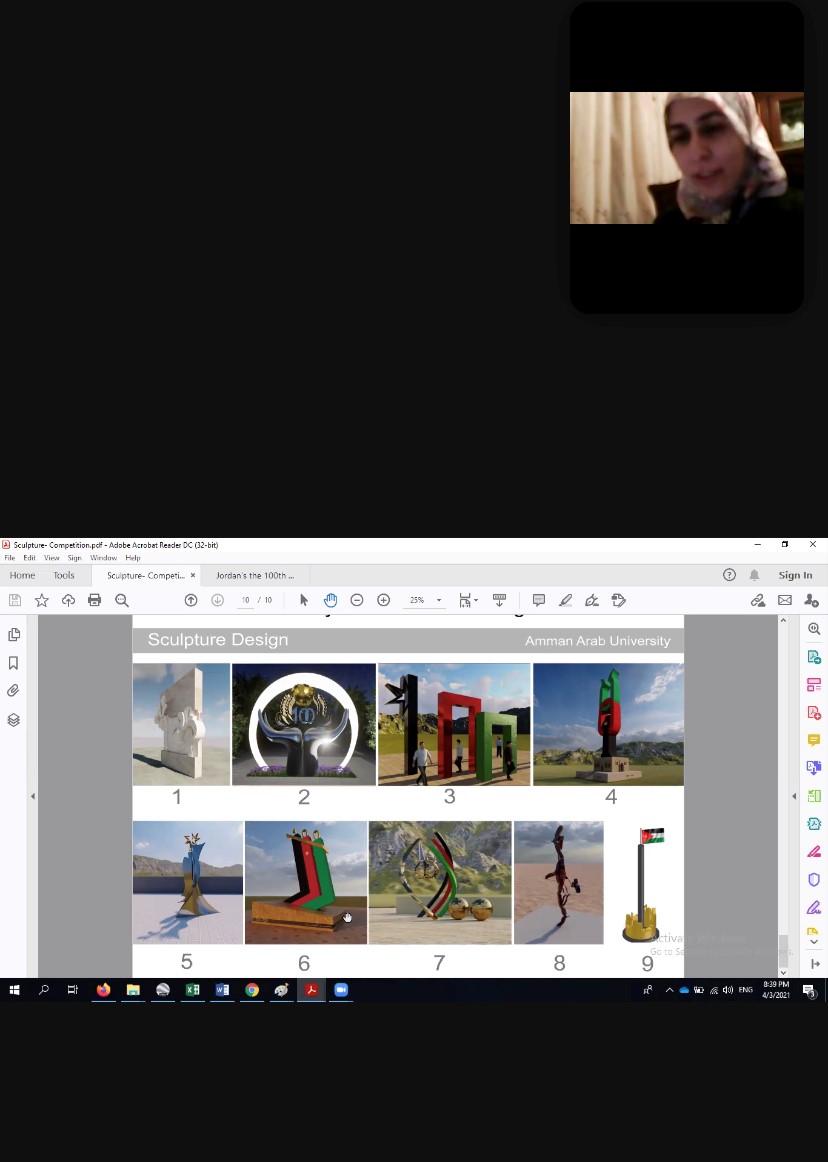828x1162 pixels.
Task: Open the highlighter pen tool
Action: click(x=566, y=600)
